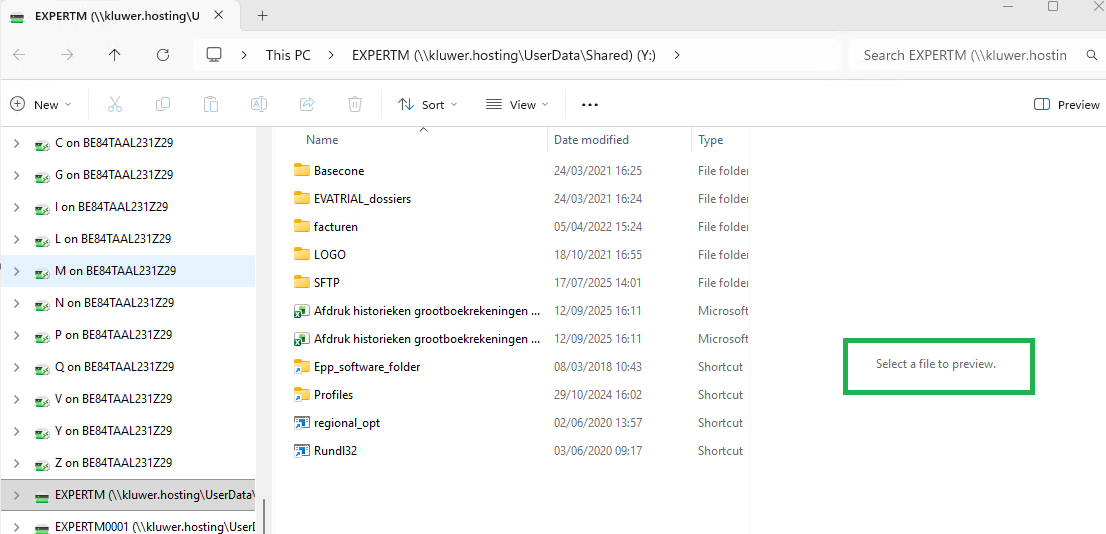Image resolution: width=1106 pixels, height=534 pixels.
Task: Refresh the current folder view
Action: [163, 55]
